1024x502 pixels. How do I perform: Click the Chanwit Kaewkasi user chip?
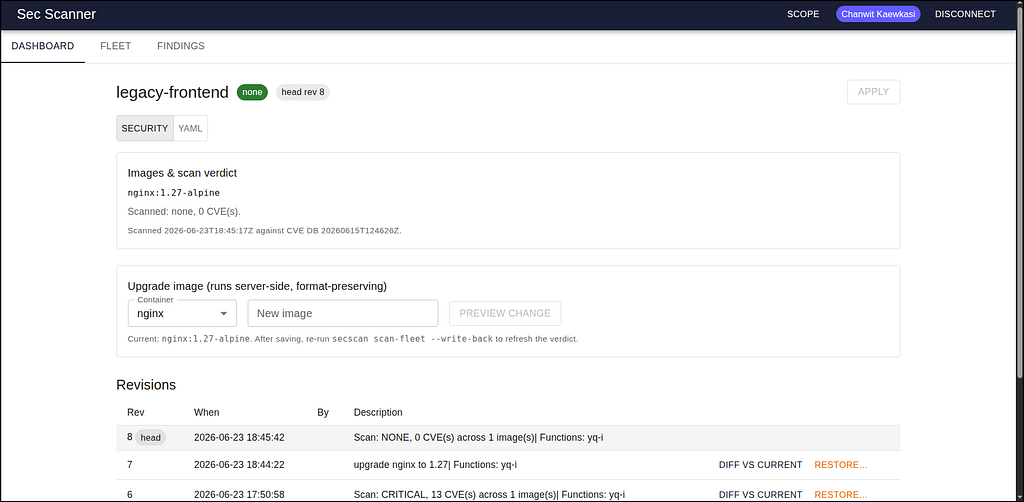[x=878, y=14]
